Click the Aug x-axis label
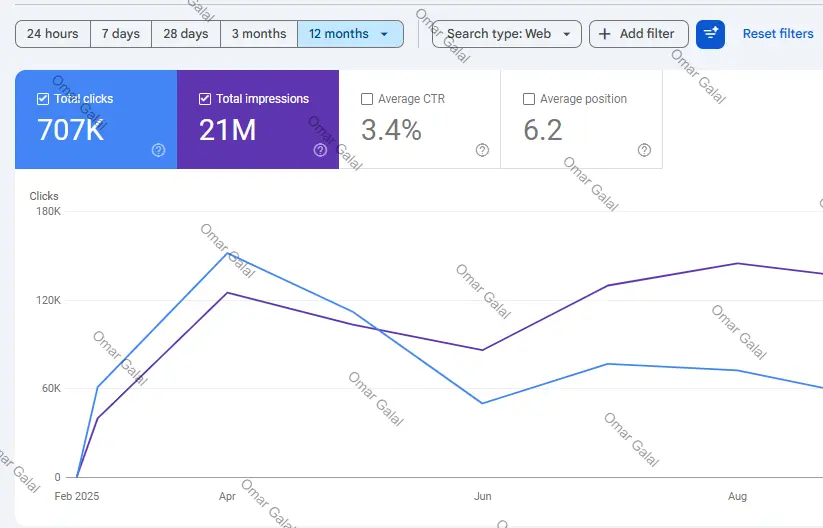 pos(737,497)
